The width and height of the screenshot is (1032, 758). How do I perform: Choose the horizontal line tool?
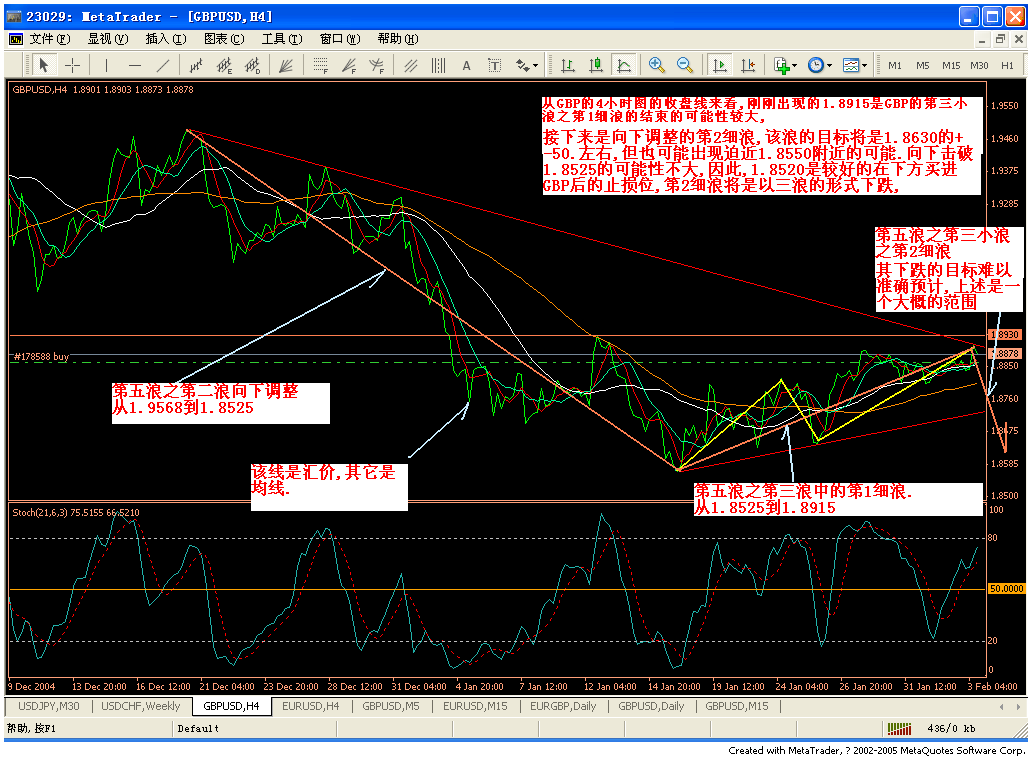point(135,65)
